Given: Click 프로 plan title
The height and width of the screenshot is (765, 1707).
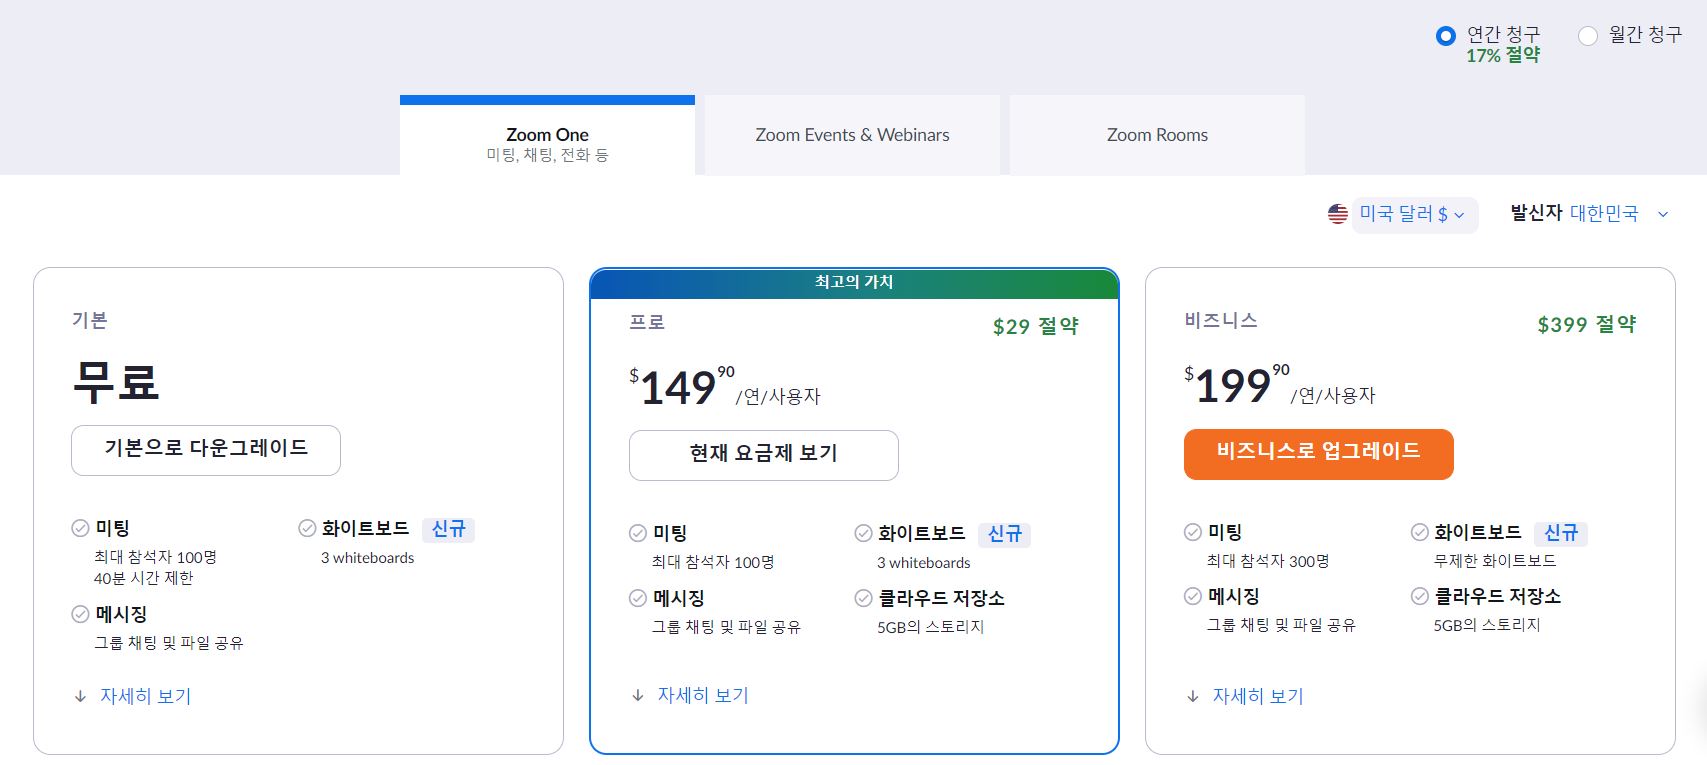Looking at the screenshot, I should pyautogui.click(x=647, y=322).
